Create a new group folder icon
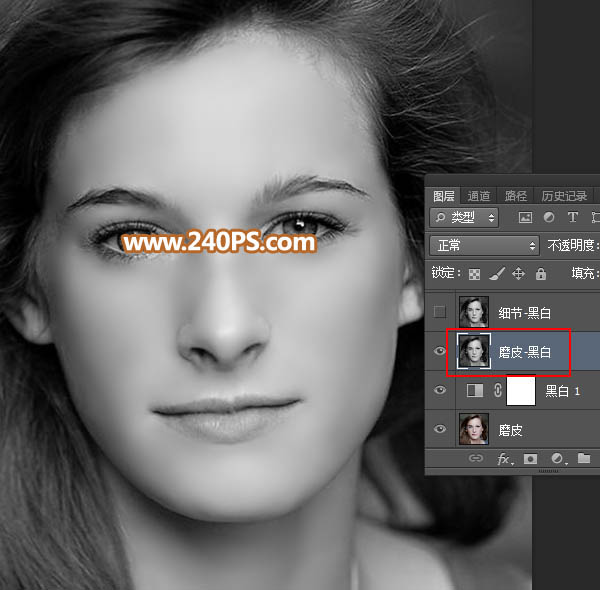This screenshot has height=590, width=600. pos(584,458)
